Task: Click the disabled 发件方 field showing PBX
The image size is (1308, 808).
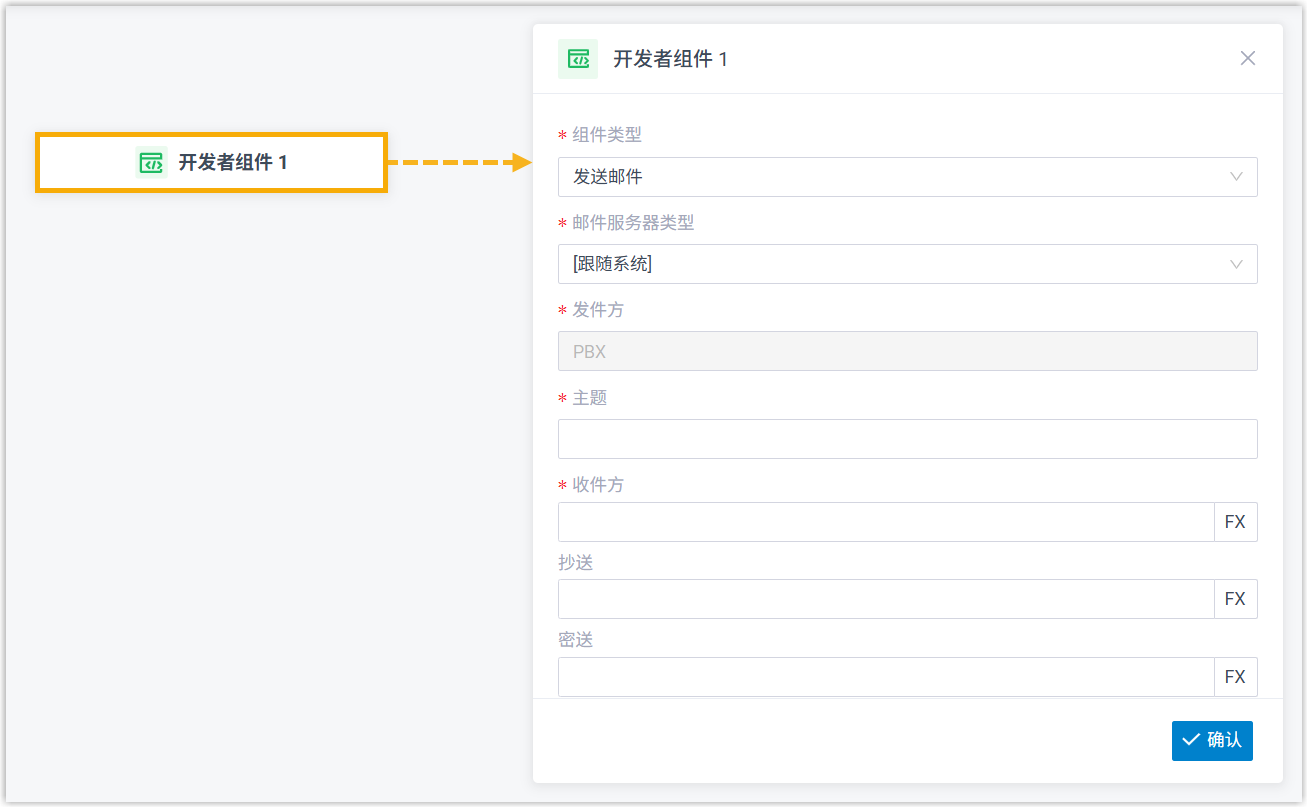Action: click(x=907, y=352)
